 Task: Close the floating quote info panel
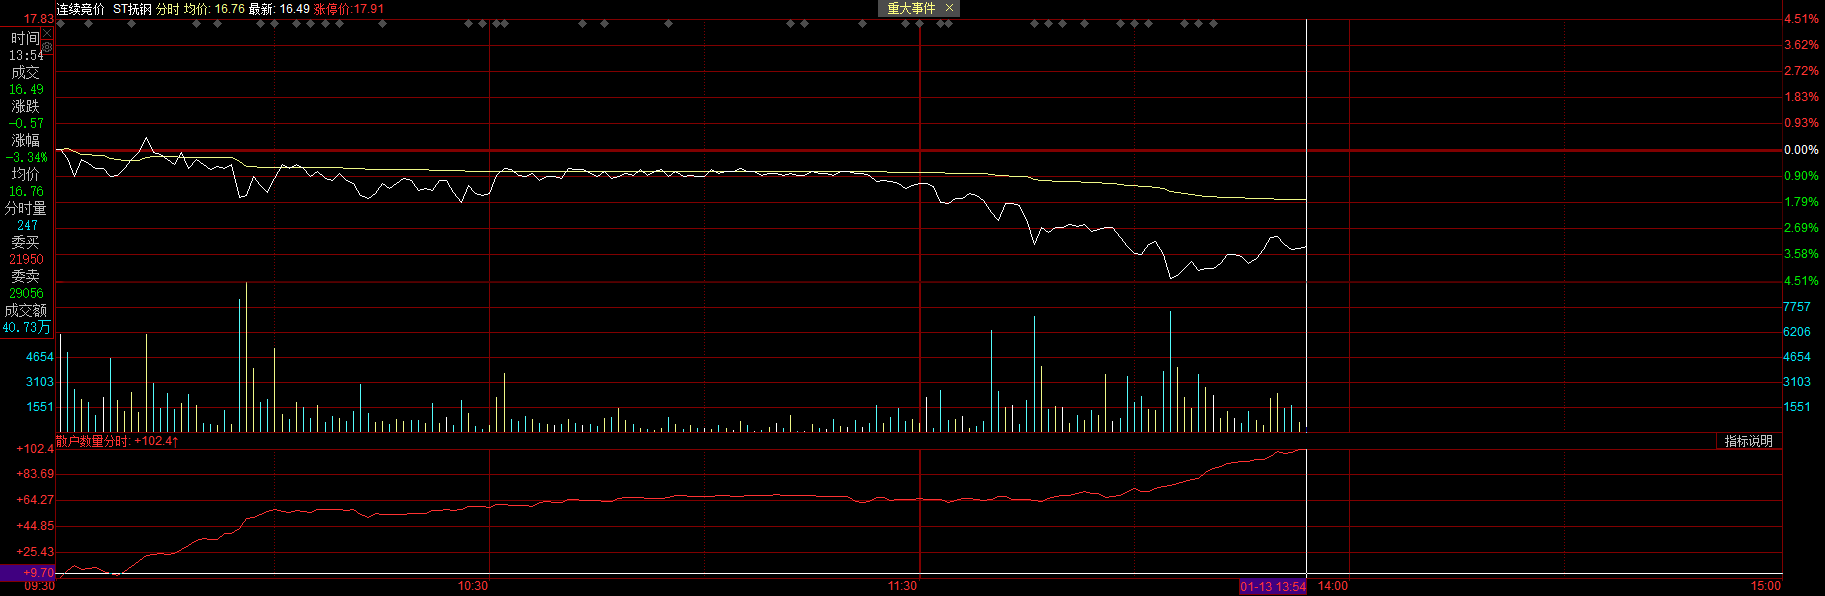[x=47, y=33]
